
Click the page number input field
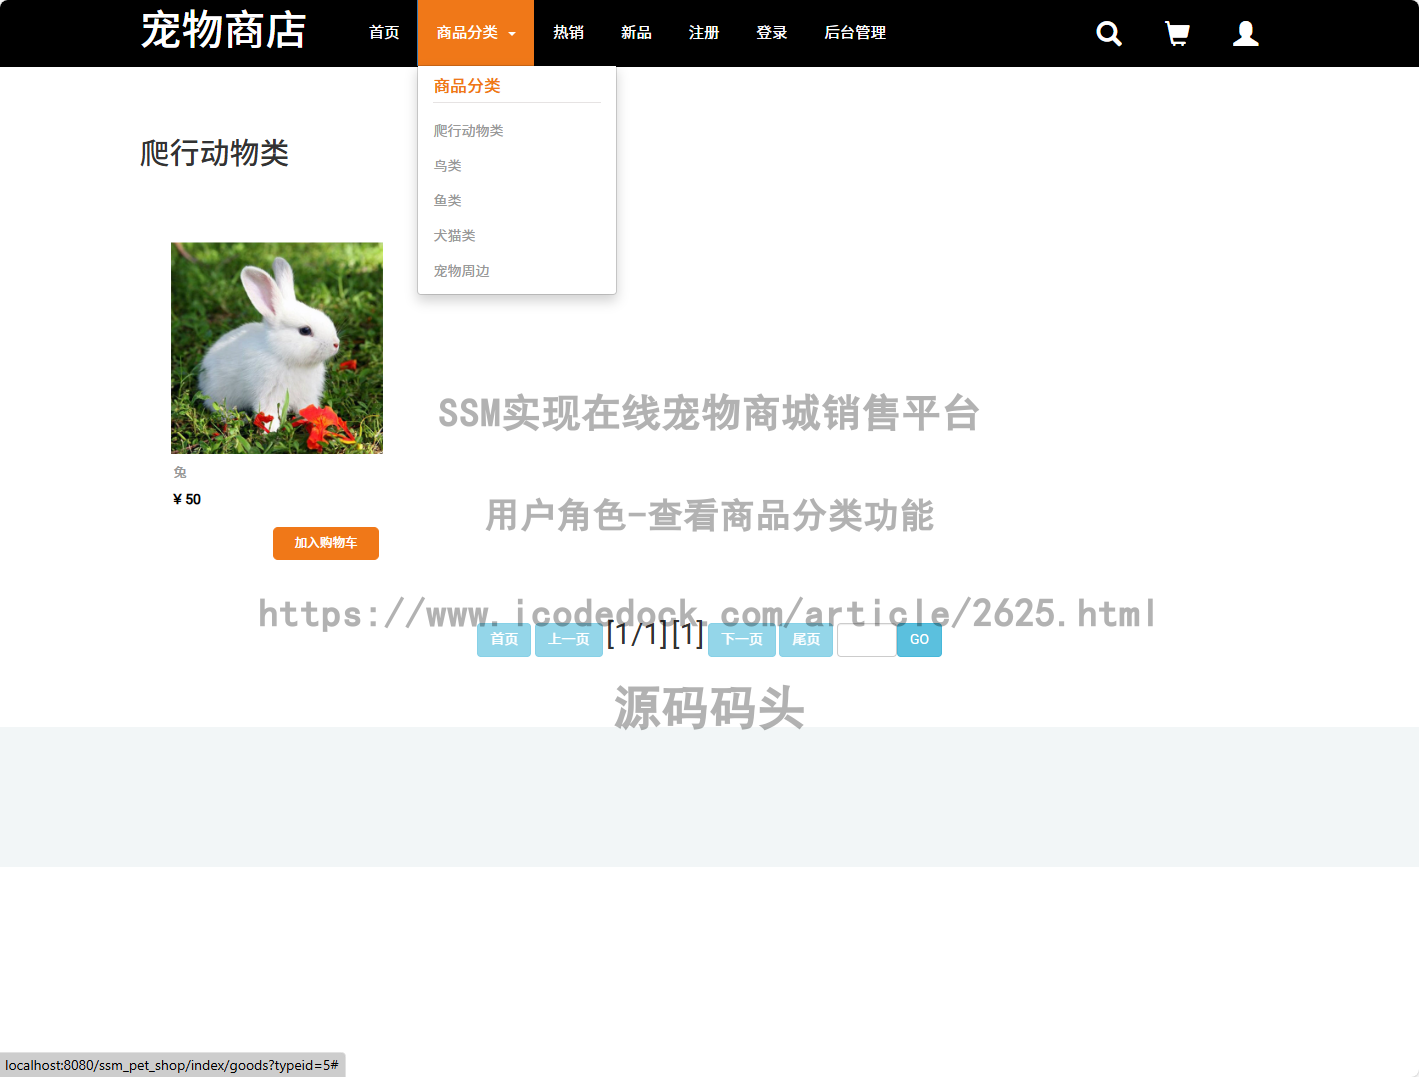[x=866, y=640]
